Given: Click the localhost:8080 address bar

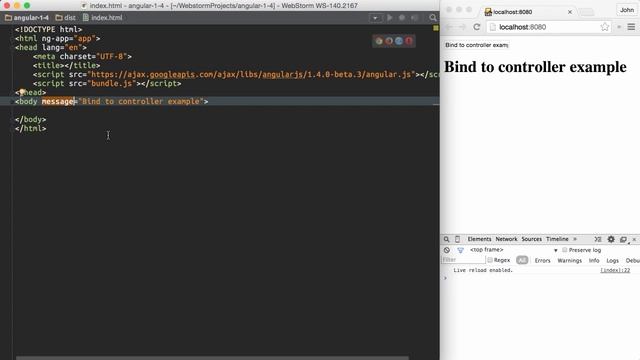Looking at the screenshot, I should pyautogui.click(x=549, y=27).
